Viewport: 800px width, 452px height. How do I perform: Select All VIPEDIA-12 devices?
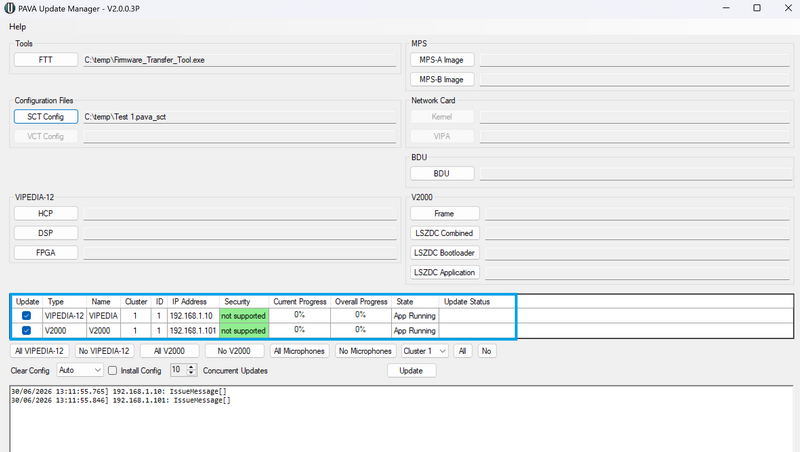pos(39,351)
